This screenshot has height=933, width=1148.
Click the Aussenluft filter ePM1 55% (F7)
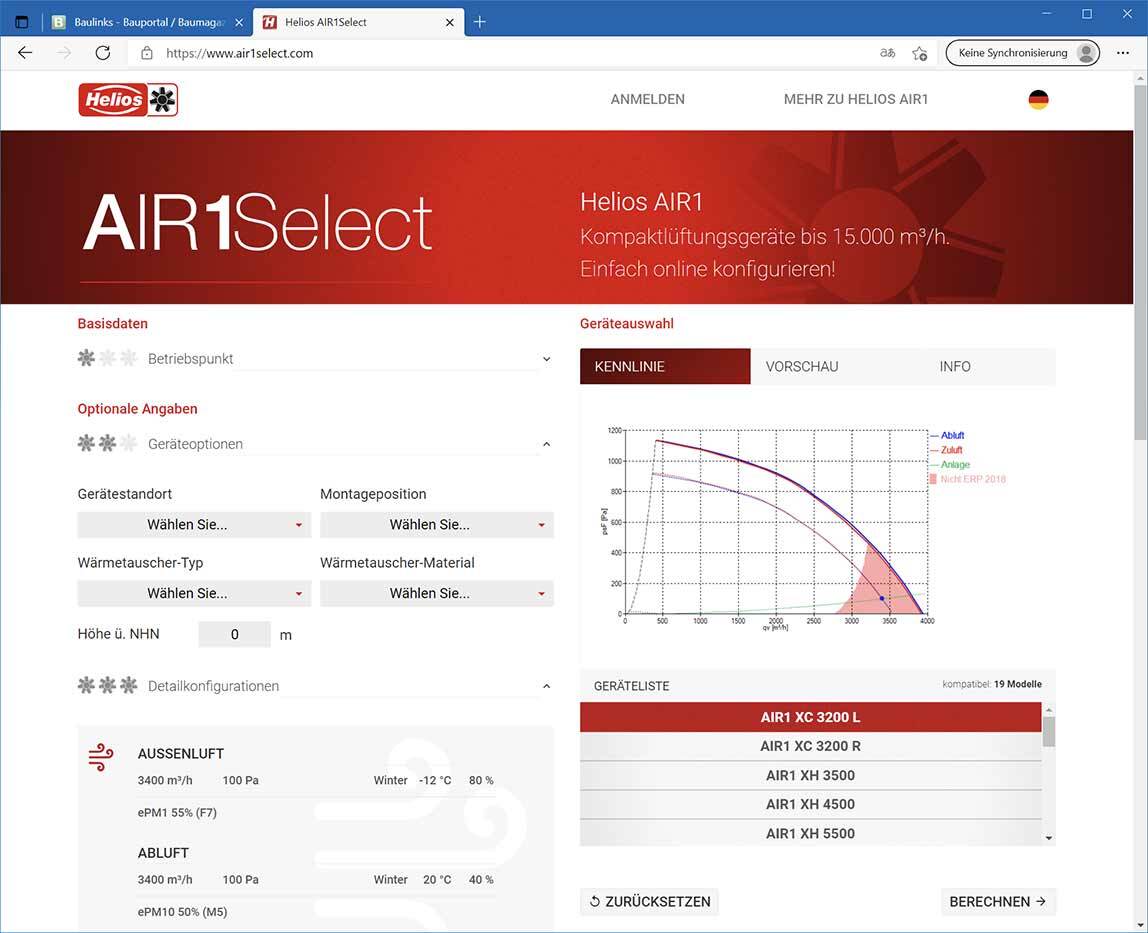pyautogui.click(x=177, y=812)
